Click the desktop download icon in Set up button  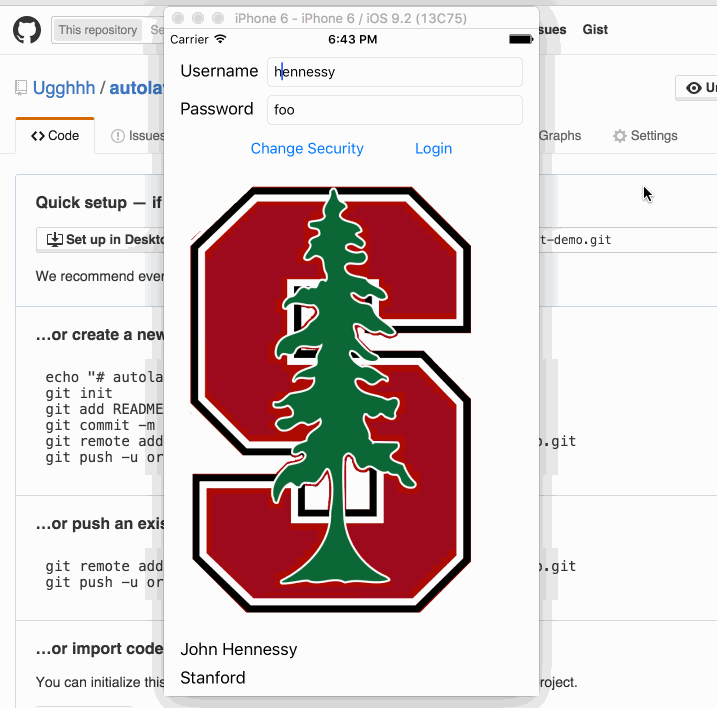[x=55, y=239]
